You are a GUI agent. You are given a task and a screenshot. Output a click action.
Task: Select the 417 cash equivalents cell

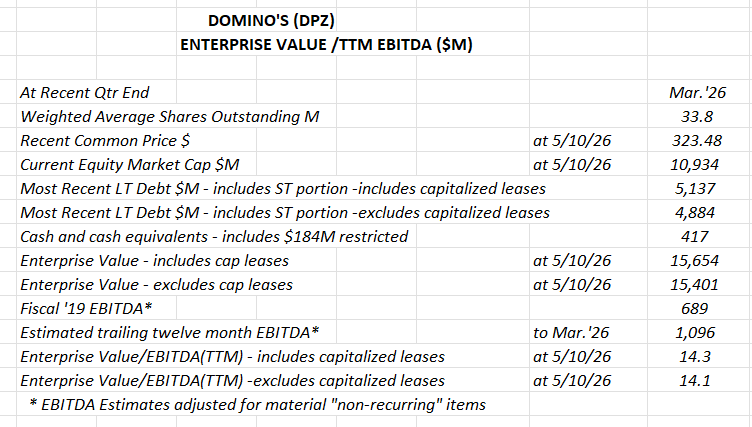(x=694, y=237)
